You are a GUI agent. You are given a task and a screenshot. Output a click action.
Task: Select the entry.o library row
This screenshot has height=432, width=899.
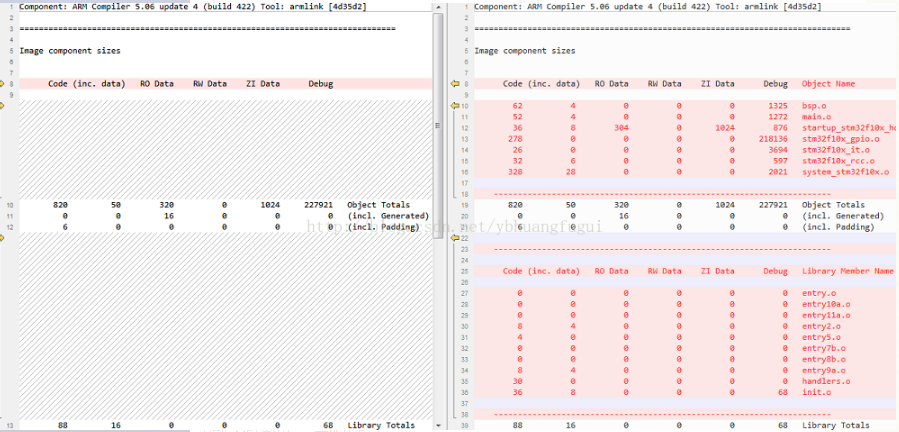685,294
